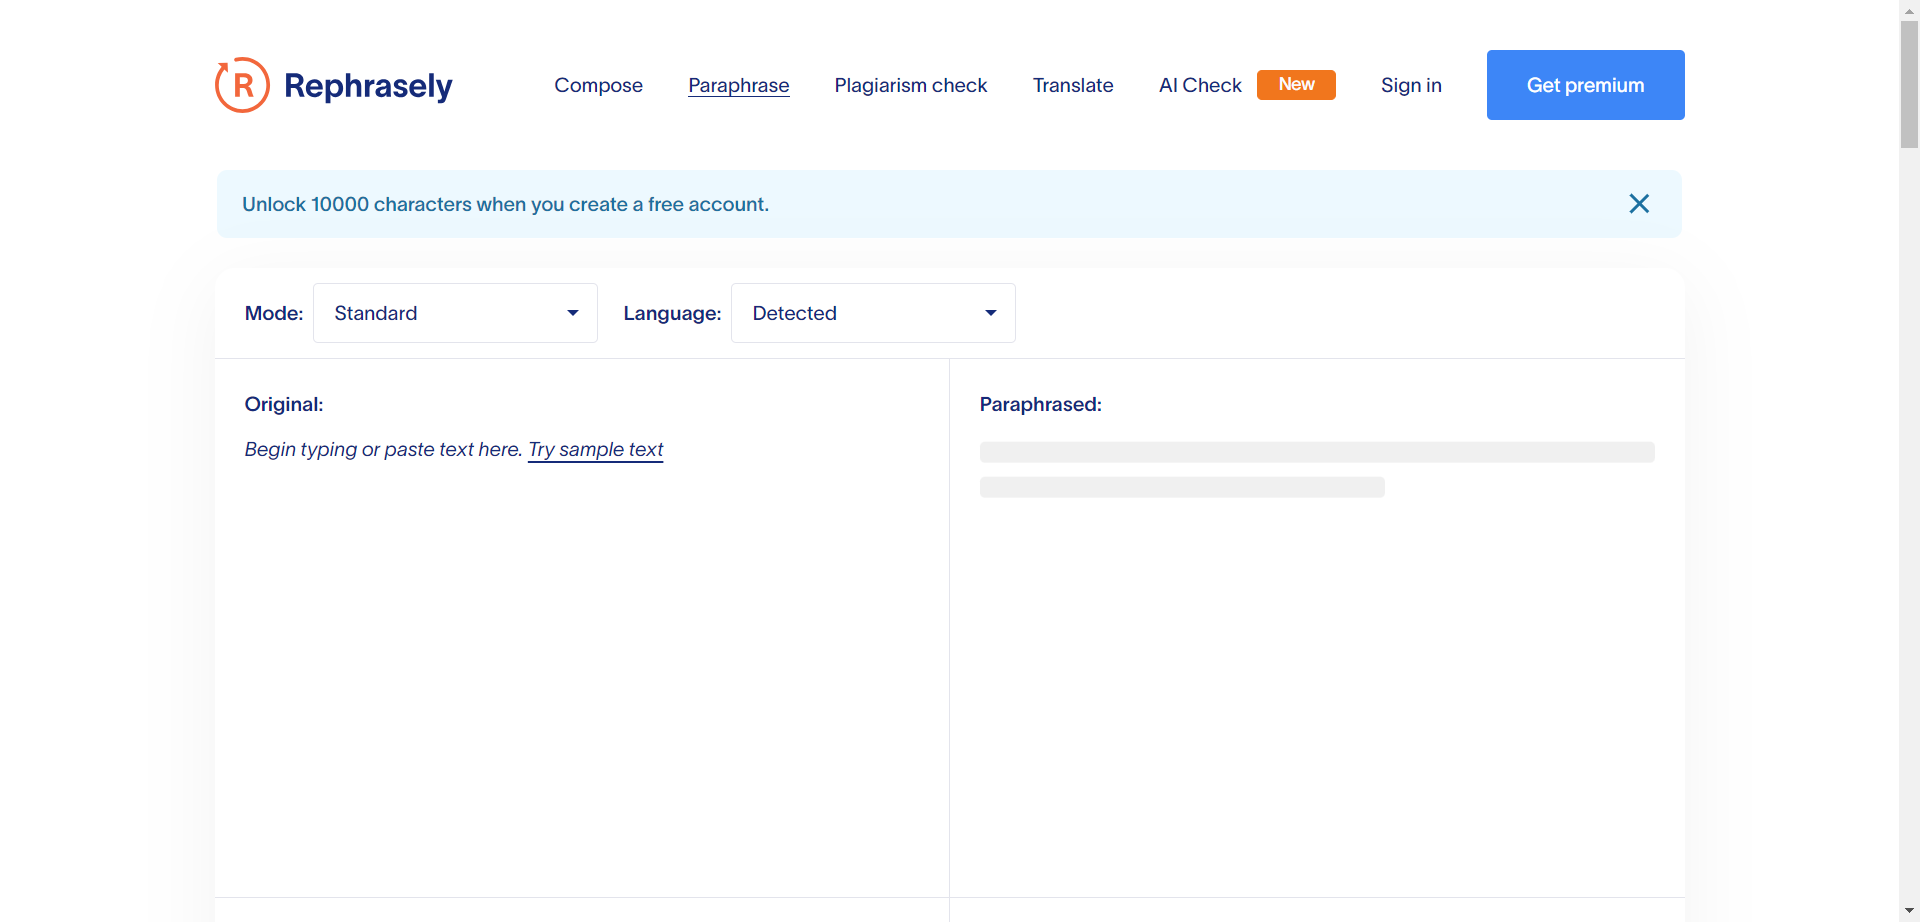Click the Rephrasely circular R logo icon
Screen dimensions: 1920x922
pos(242,85)
